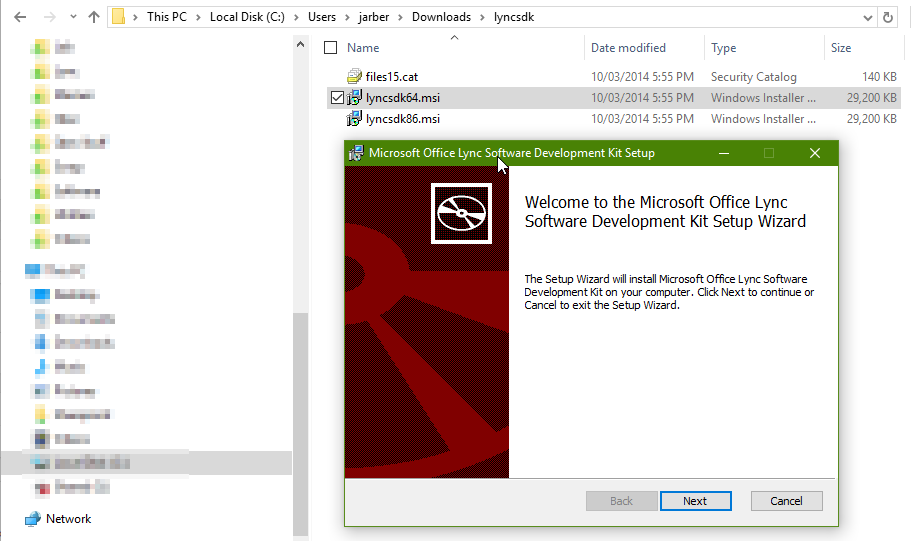Click the setup dialog title bar icon
Screen dimensions: 911x541
tap(356, 153)
